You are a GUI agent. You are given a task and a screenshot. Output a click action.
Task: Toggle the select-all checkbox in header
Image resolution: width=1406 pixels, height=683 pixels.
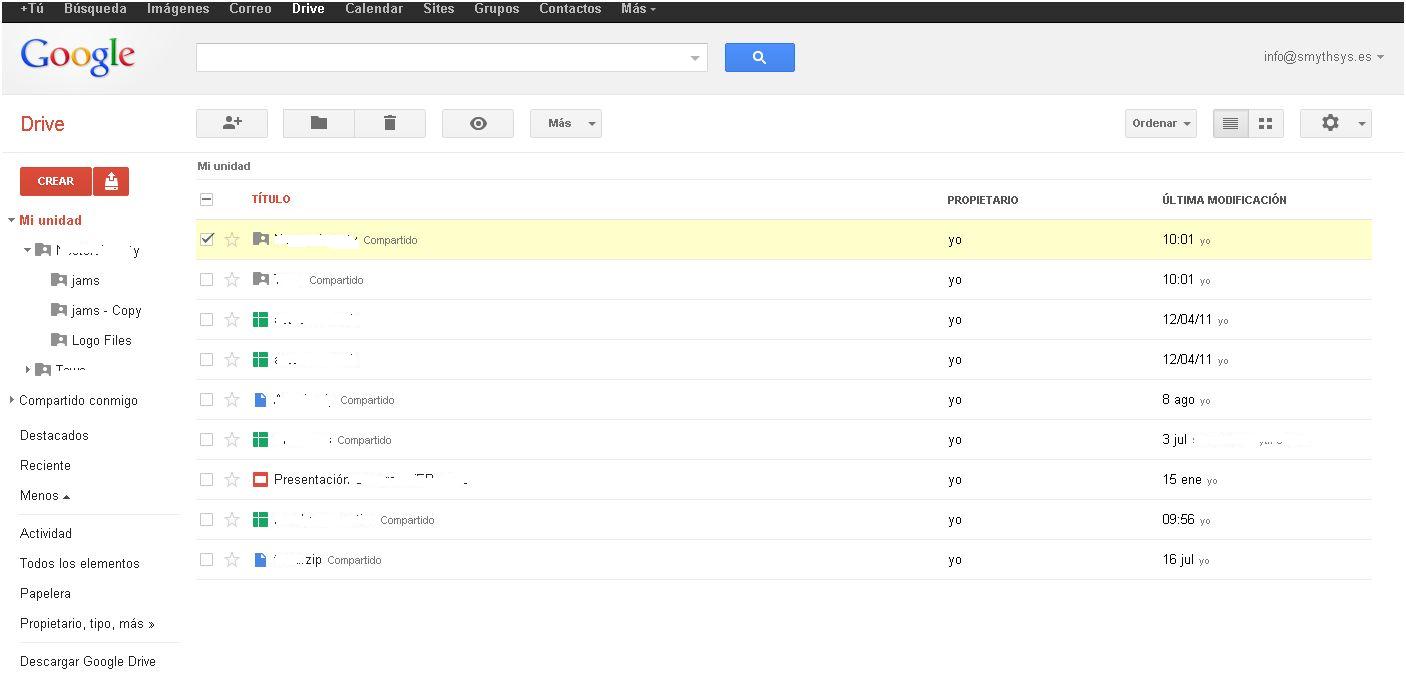[207, 200]
